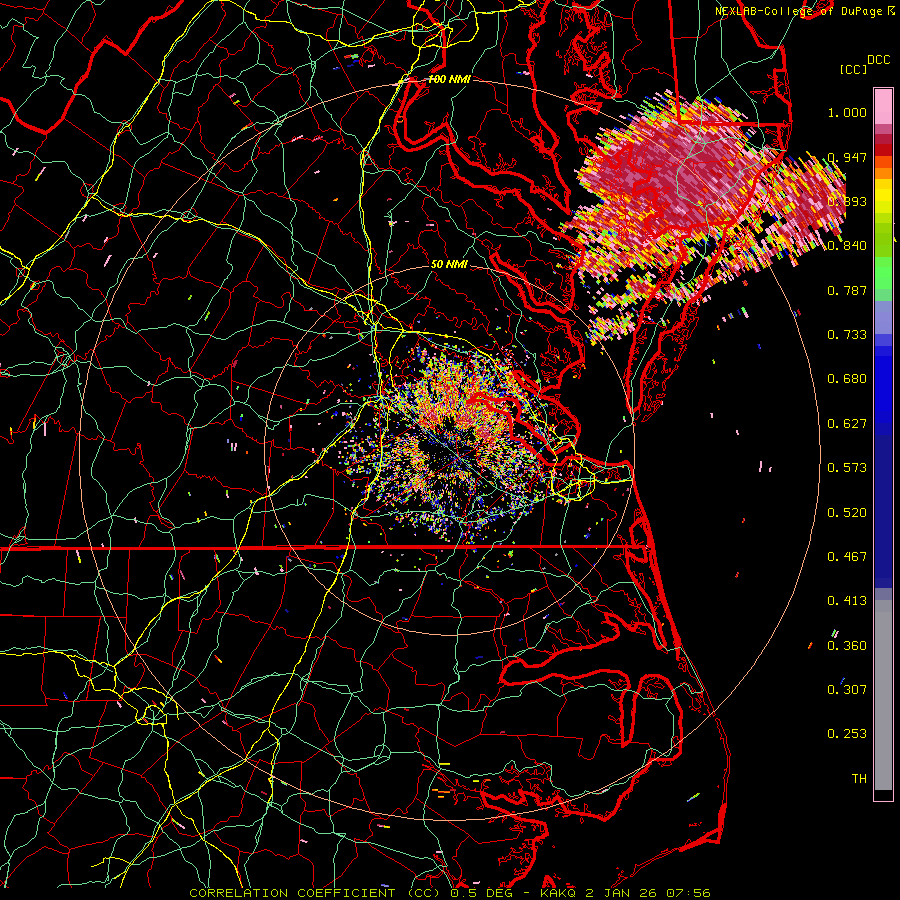Viewport: 900px width, 900px height.
Task: Click the DCC product label
Action: tap(878, 60)
